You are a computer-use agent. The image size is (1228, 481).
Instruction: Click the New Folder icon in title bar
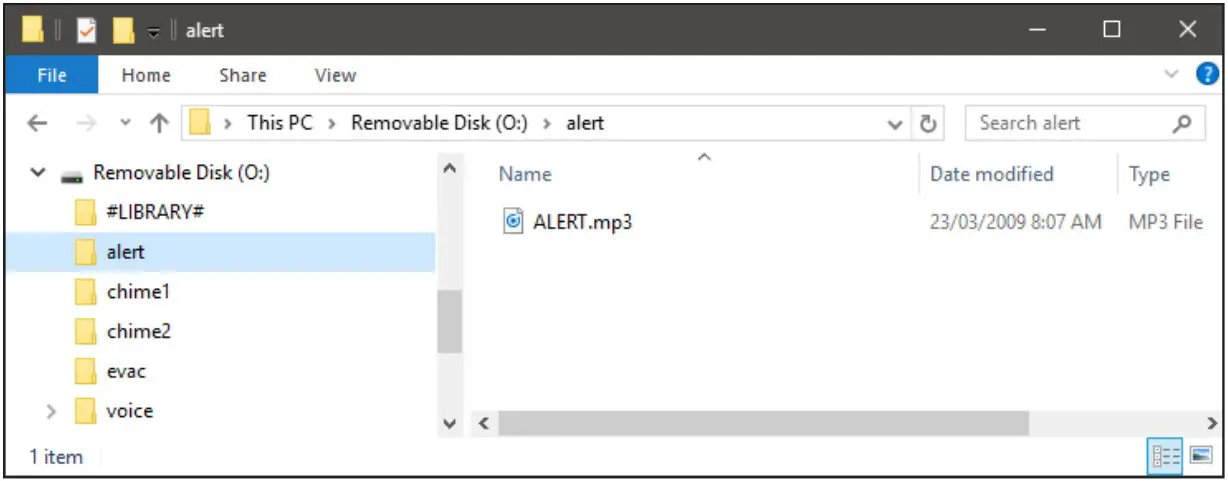(123, 31)
